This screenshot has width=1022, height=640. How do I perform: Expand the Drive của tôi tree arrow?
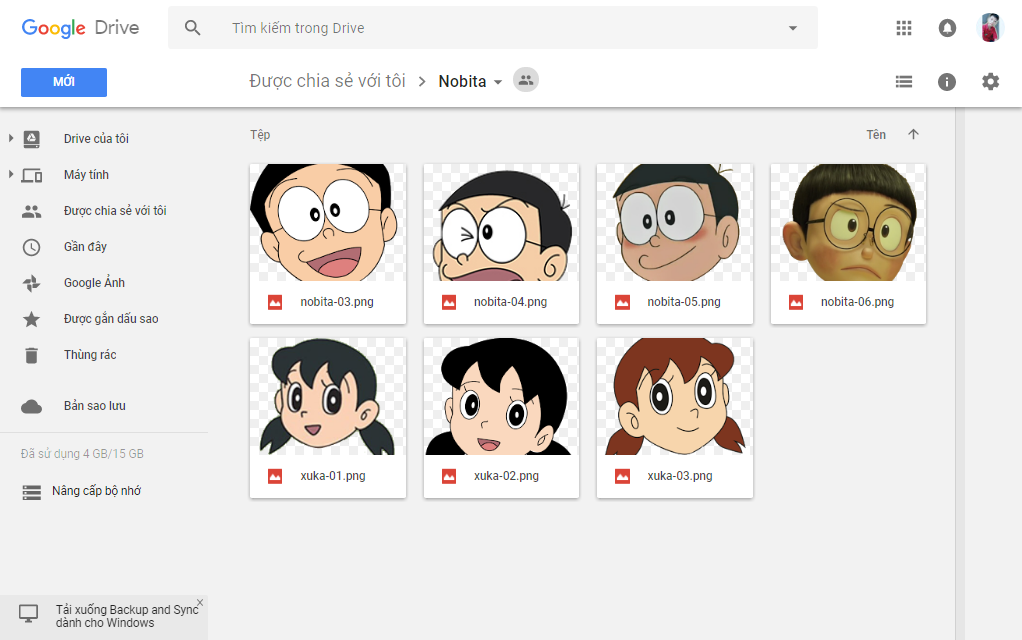pyautogui.click(x=10, y=138)
